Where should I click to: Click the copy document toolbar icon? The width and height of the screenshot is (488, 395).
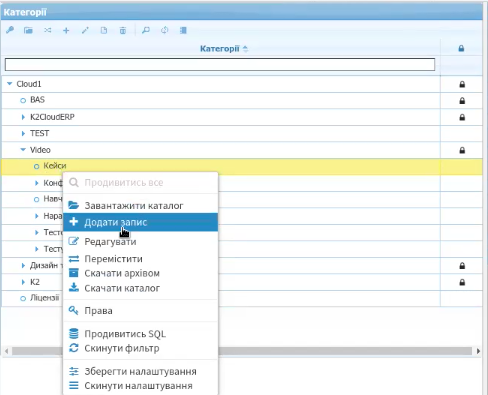(x=104, y=31)
